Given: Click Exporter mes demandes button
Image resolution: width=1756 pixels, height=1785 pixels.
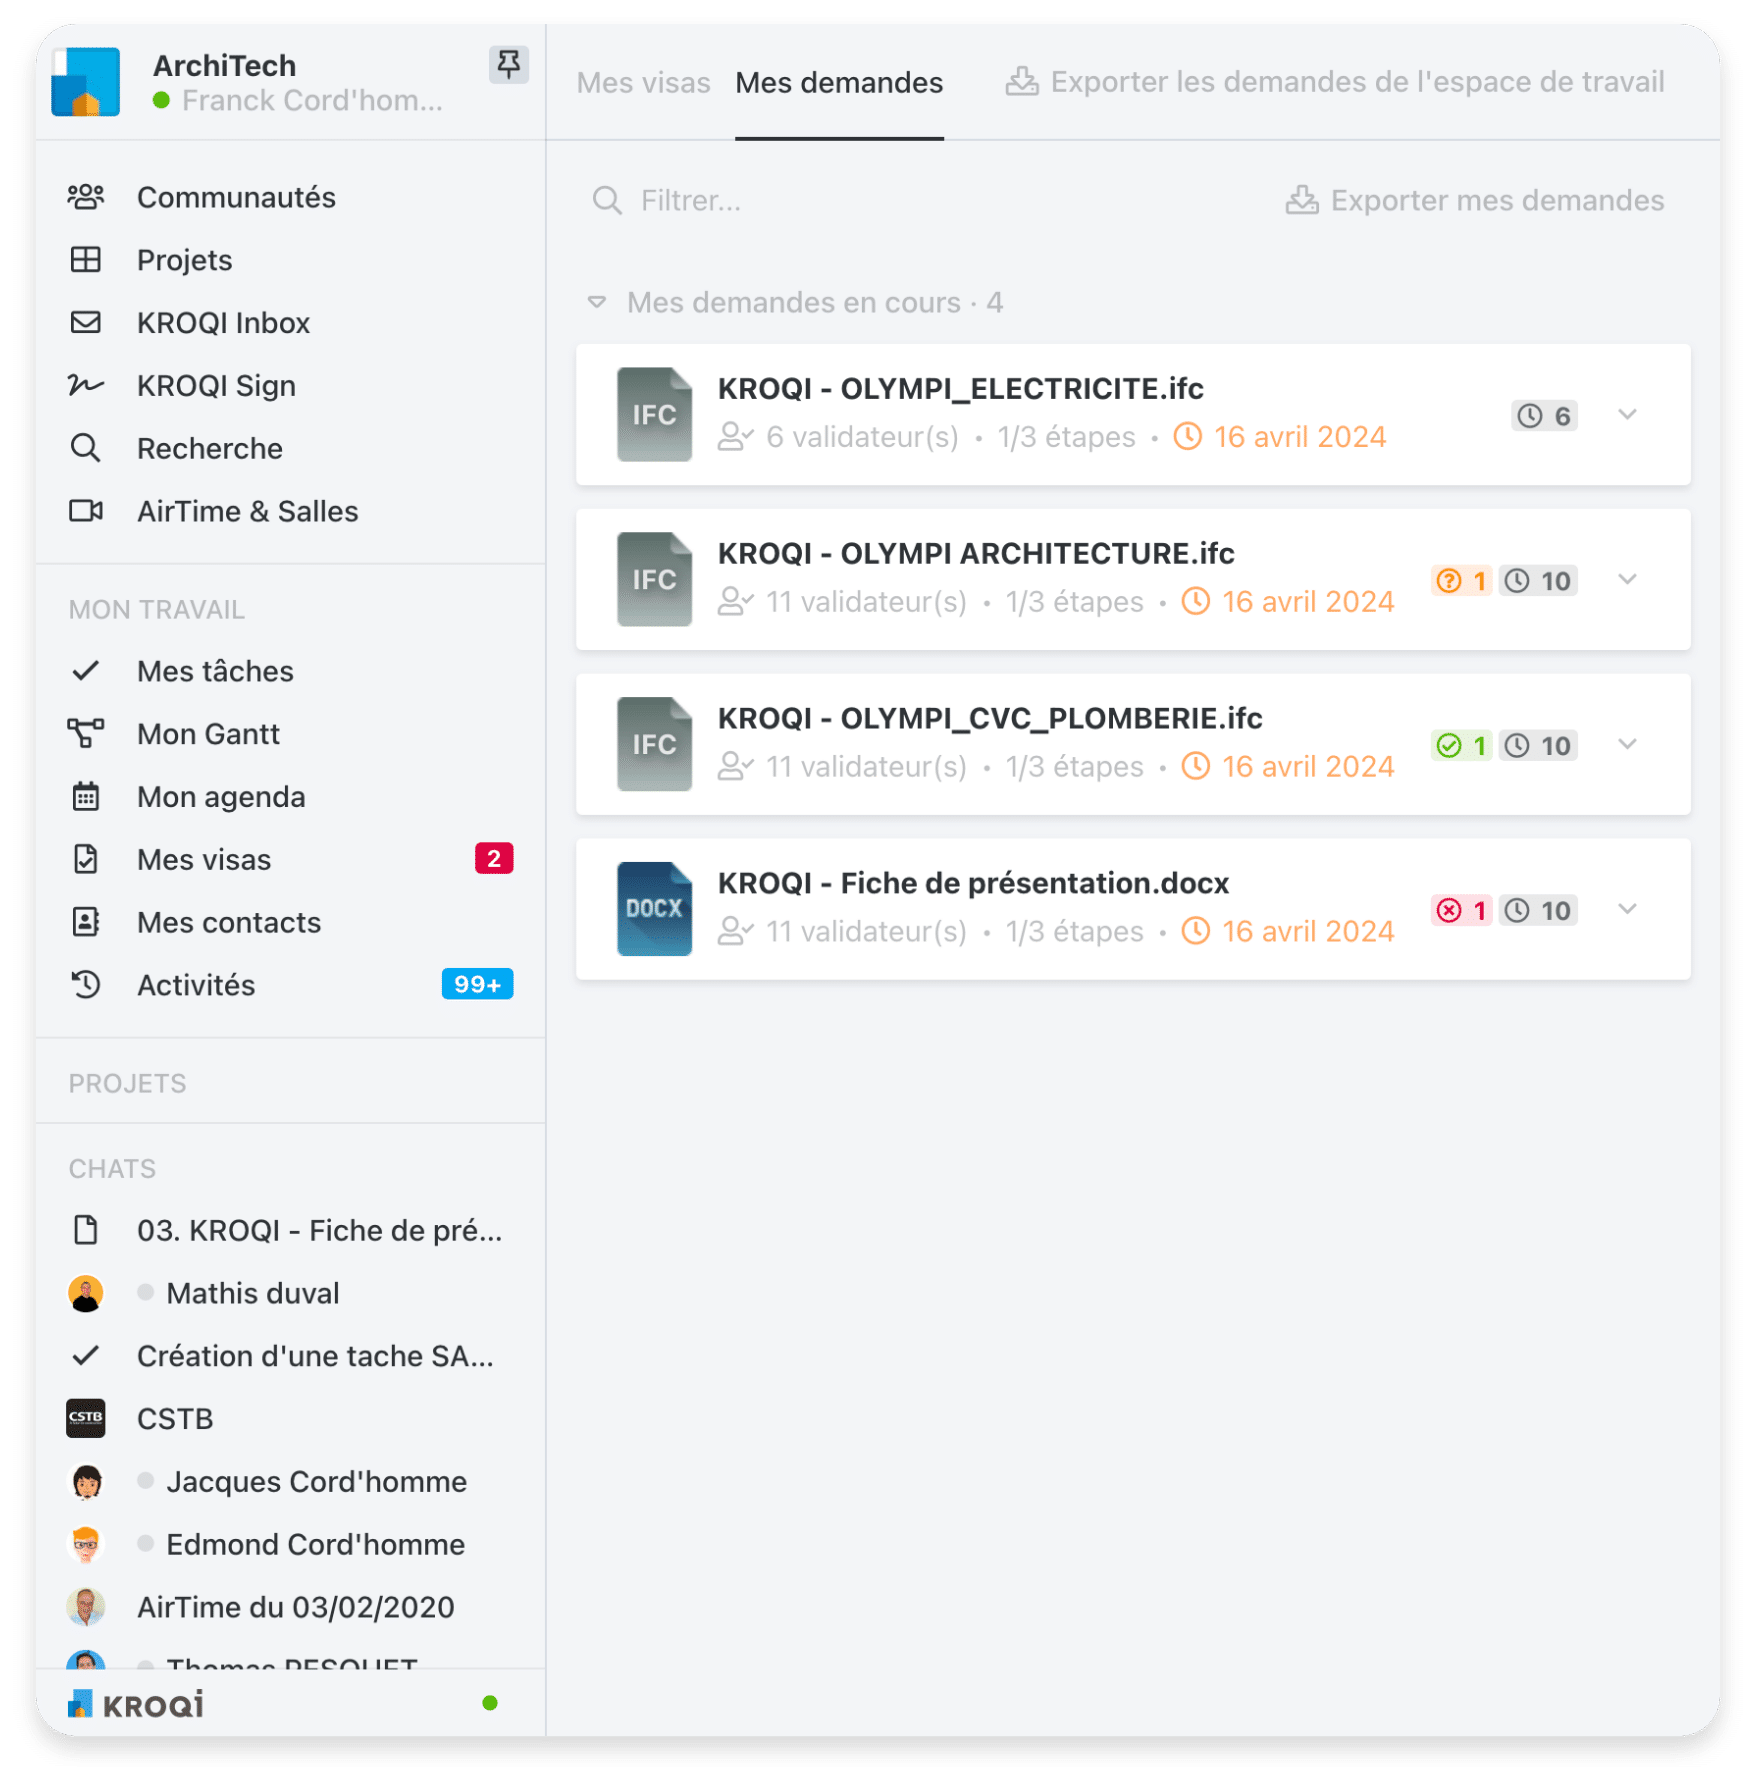Looking at the screenshot, I should pos(1474,201).
